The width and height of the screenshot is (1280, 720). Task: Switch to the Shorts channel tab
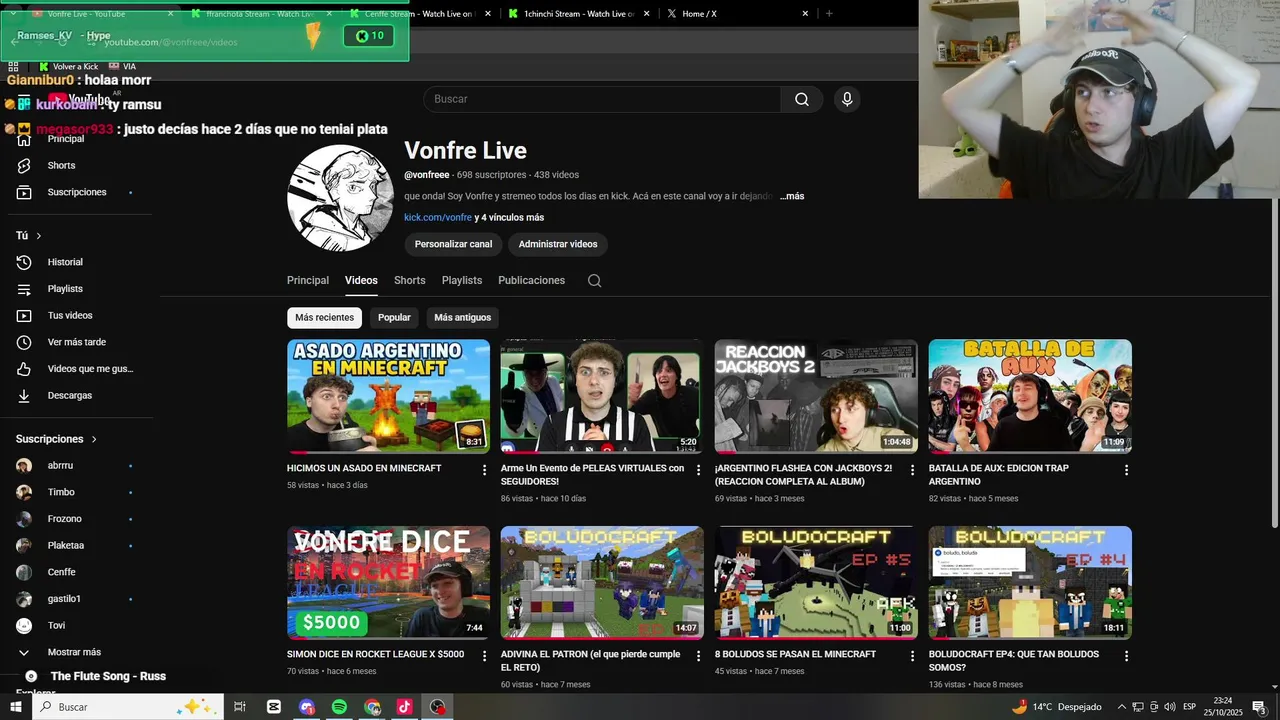(410, 281)
